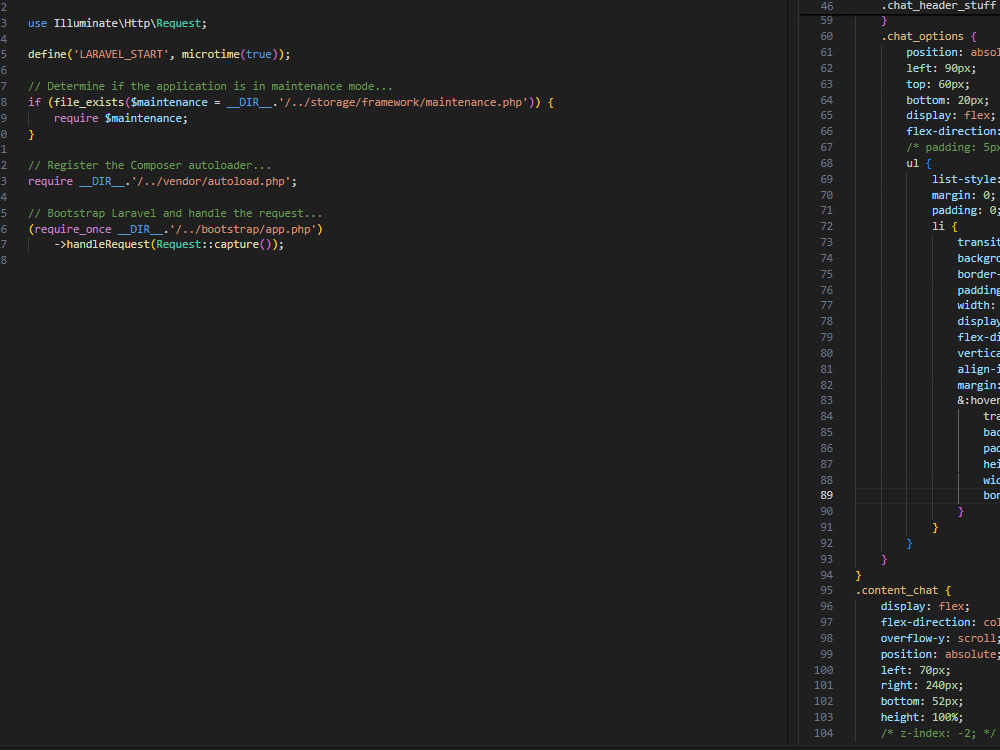Select line number 104 in the gutter

823,733
